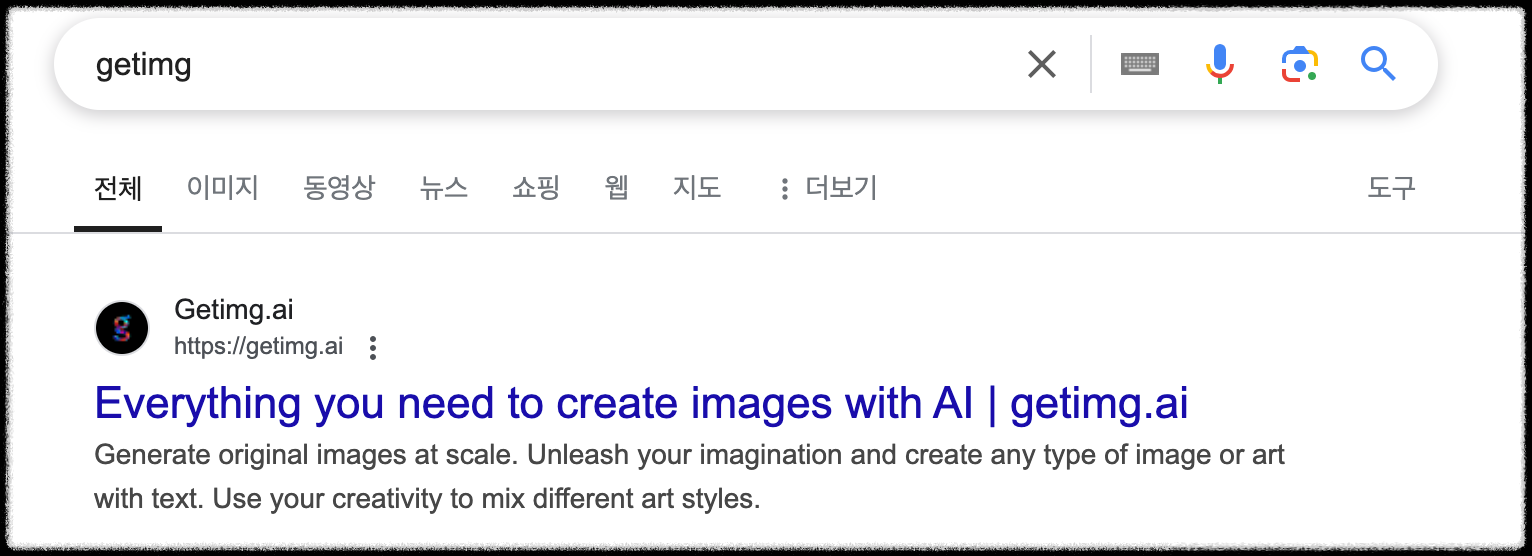This screenshot has height=556, width=1532.
Task: Switch to the 동영상 tab
Action: [339, 188]
